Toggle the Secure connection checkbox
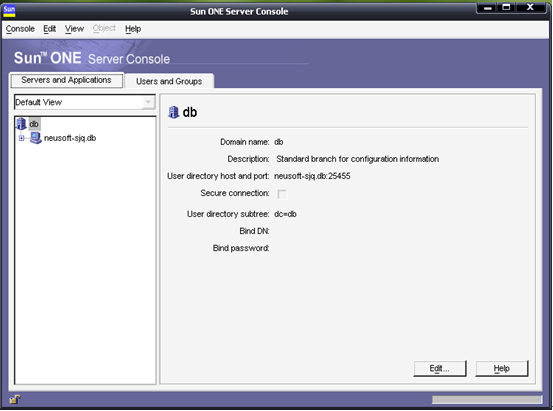The width and height of the screenshot is (553, 411). pos(282,194)
